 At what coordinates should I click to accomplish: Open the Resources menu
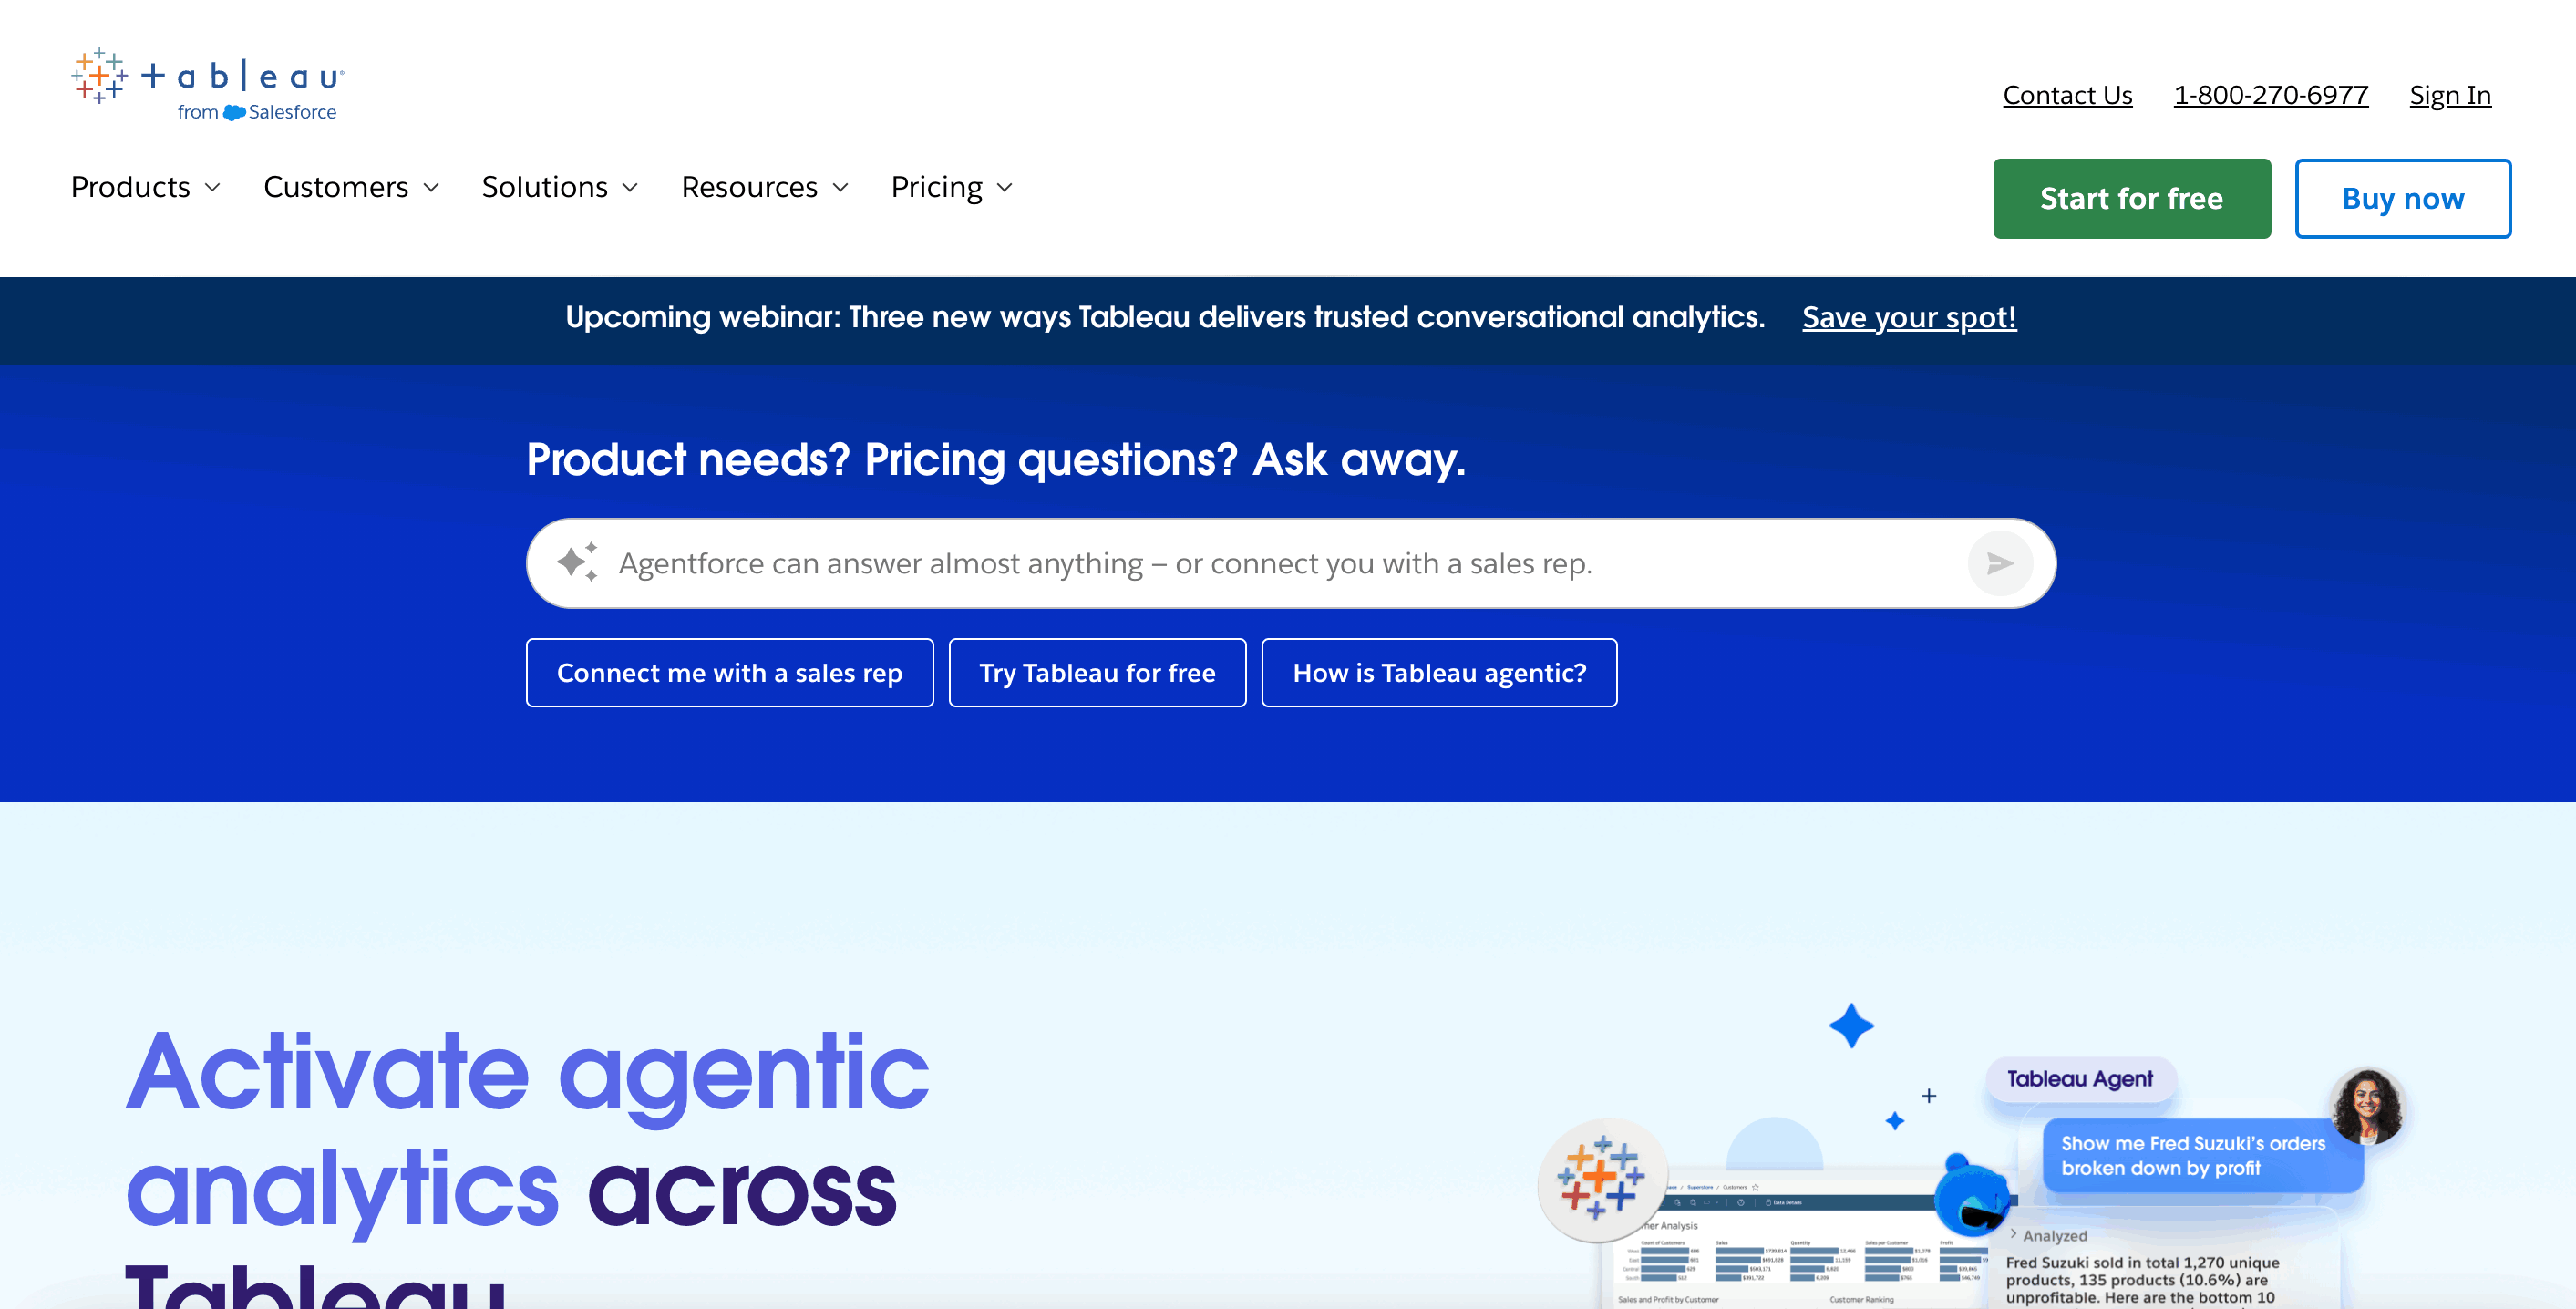pos(765,187)
